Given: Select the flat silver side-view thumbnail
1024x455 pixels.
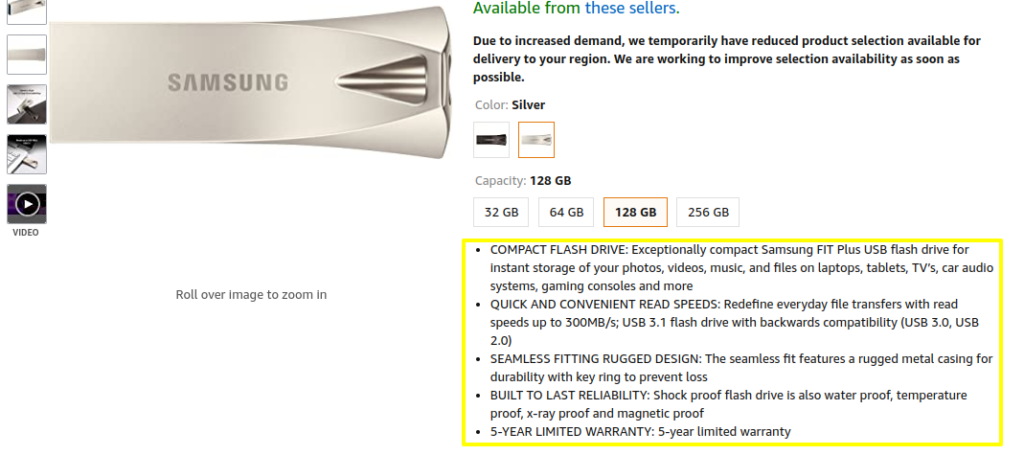Looking at the screenshot, I should point(27,54).
